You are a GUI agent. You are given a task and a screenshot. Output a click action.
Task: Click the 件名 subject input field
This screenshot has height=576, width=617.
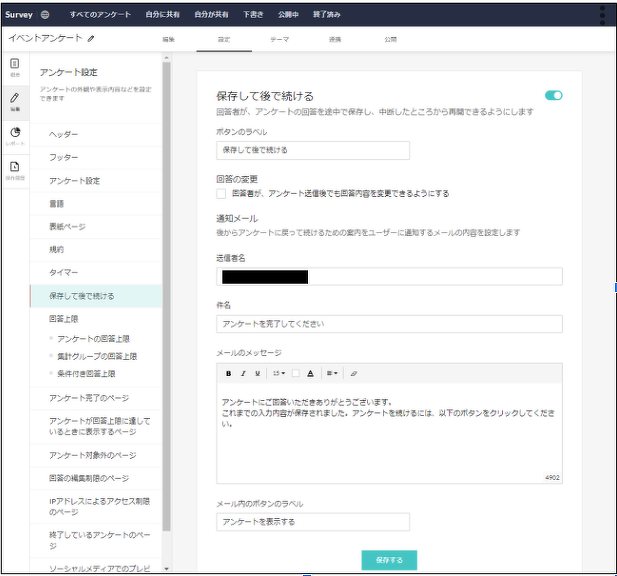(x=389, y=324)
